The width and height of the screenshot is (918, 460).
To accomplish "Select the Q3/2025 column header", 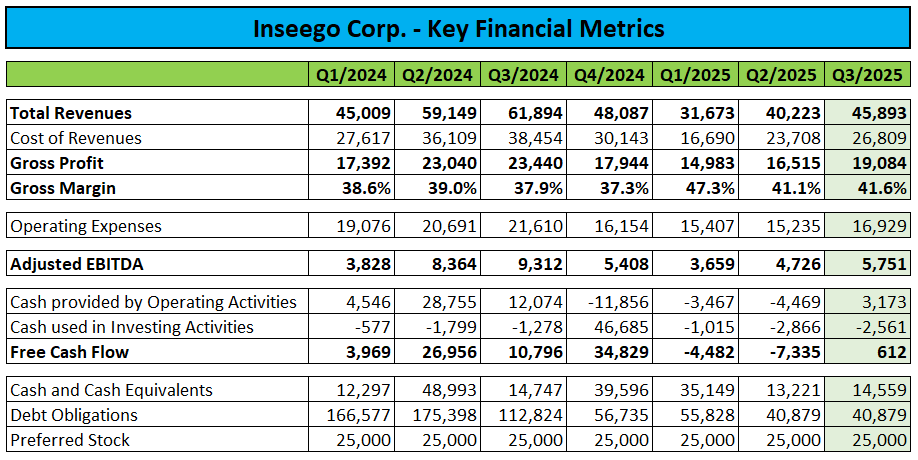I will (x=869, y=74).
